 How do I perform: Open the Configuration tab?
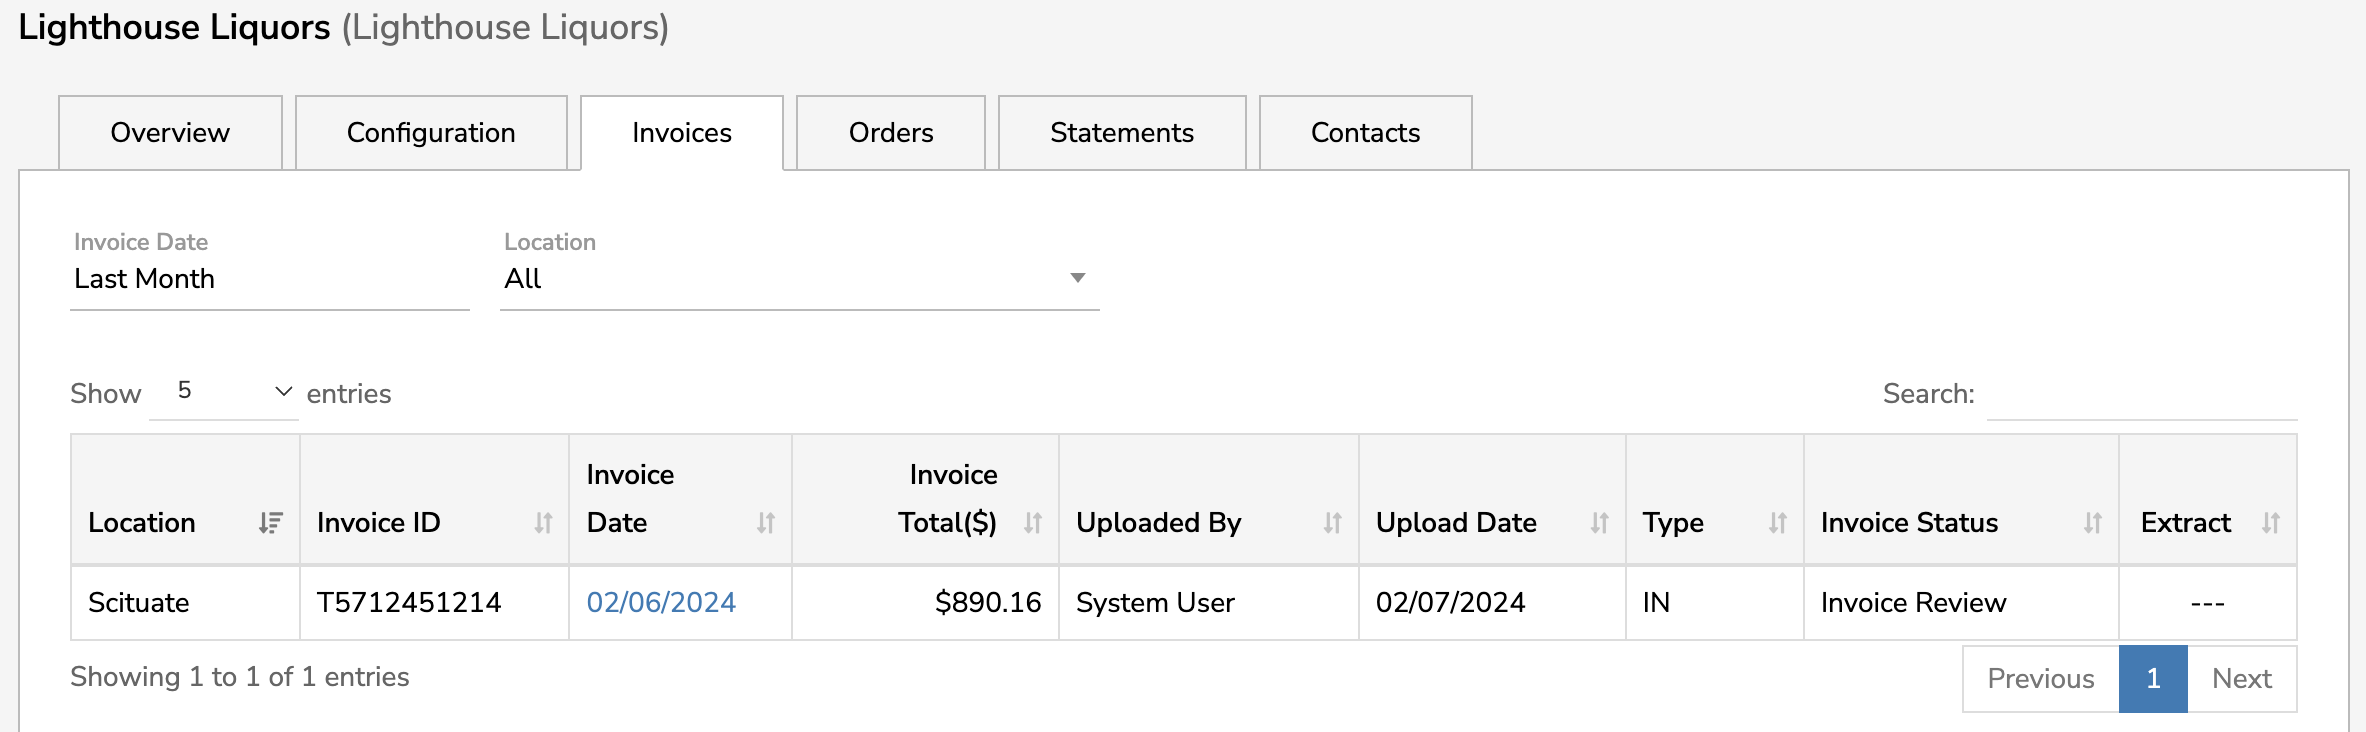pos(431,133)
